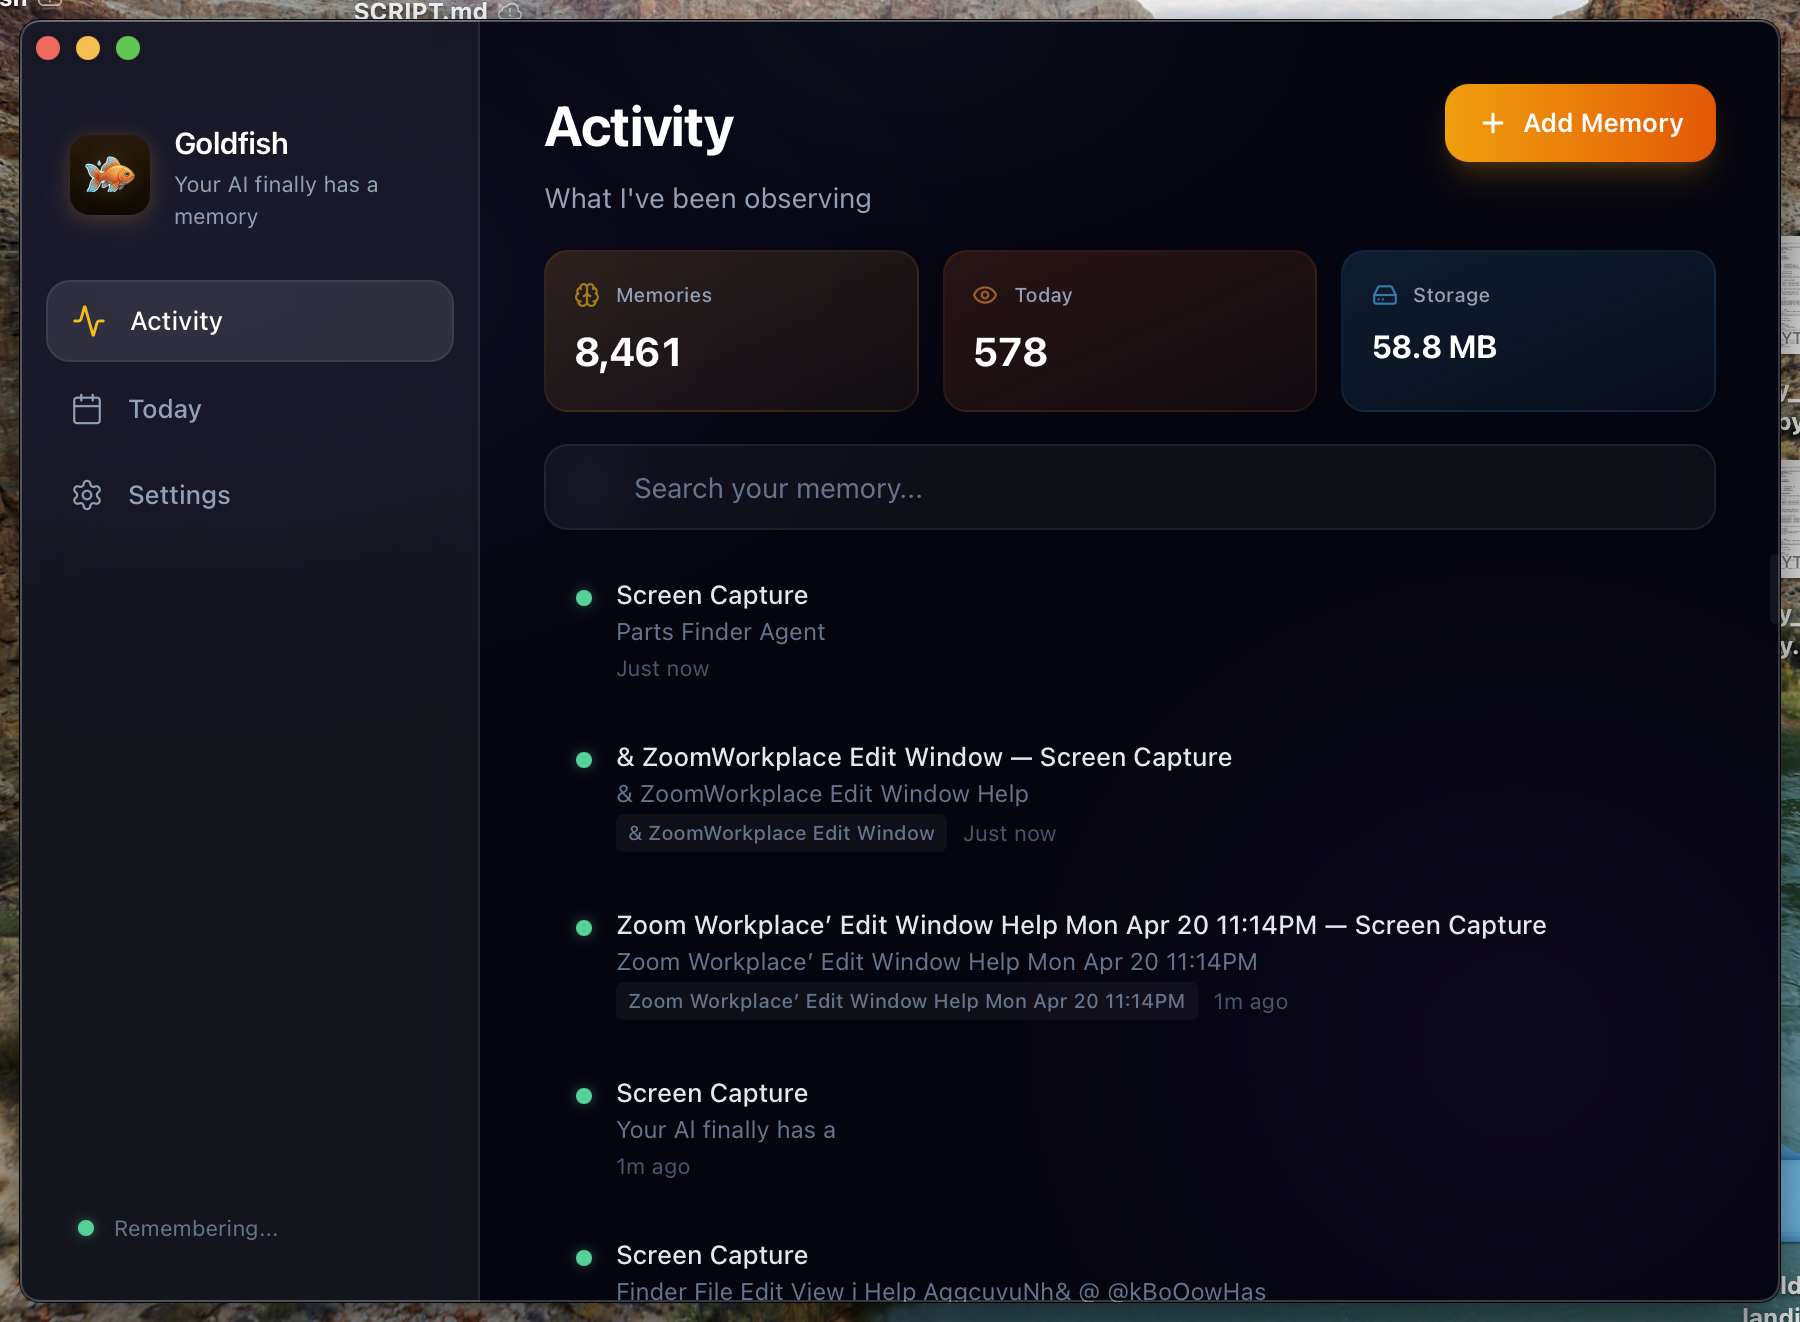Open the Storage 58.8 MB stat card
The image size is (1800, 1322).
(1528, 331)
